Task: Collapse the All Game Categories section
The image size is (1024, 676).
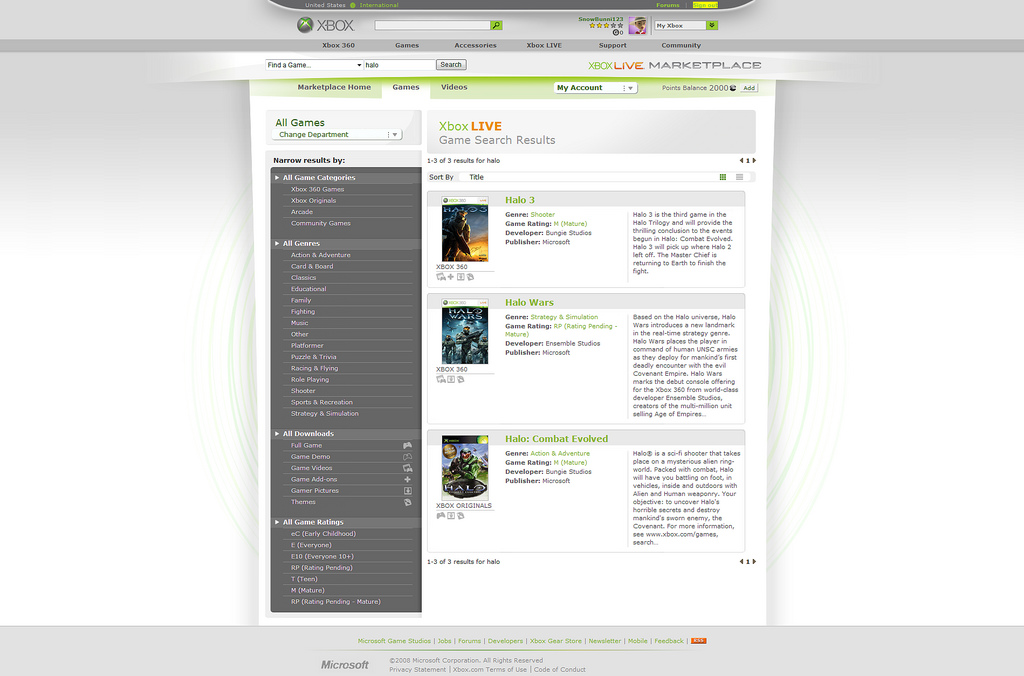Action: (x=277, y=178)
